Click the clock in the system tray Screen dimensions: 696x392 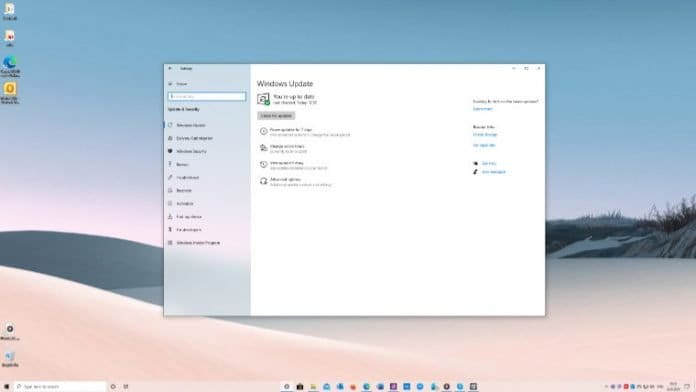point(673,387)
